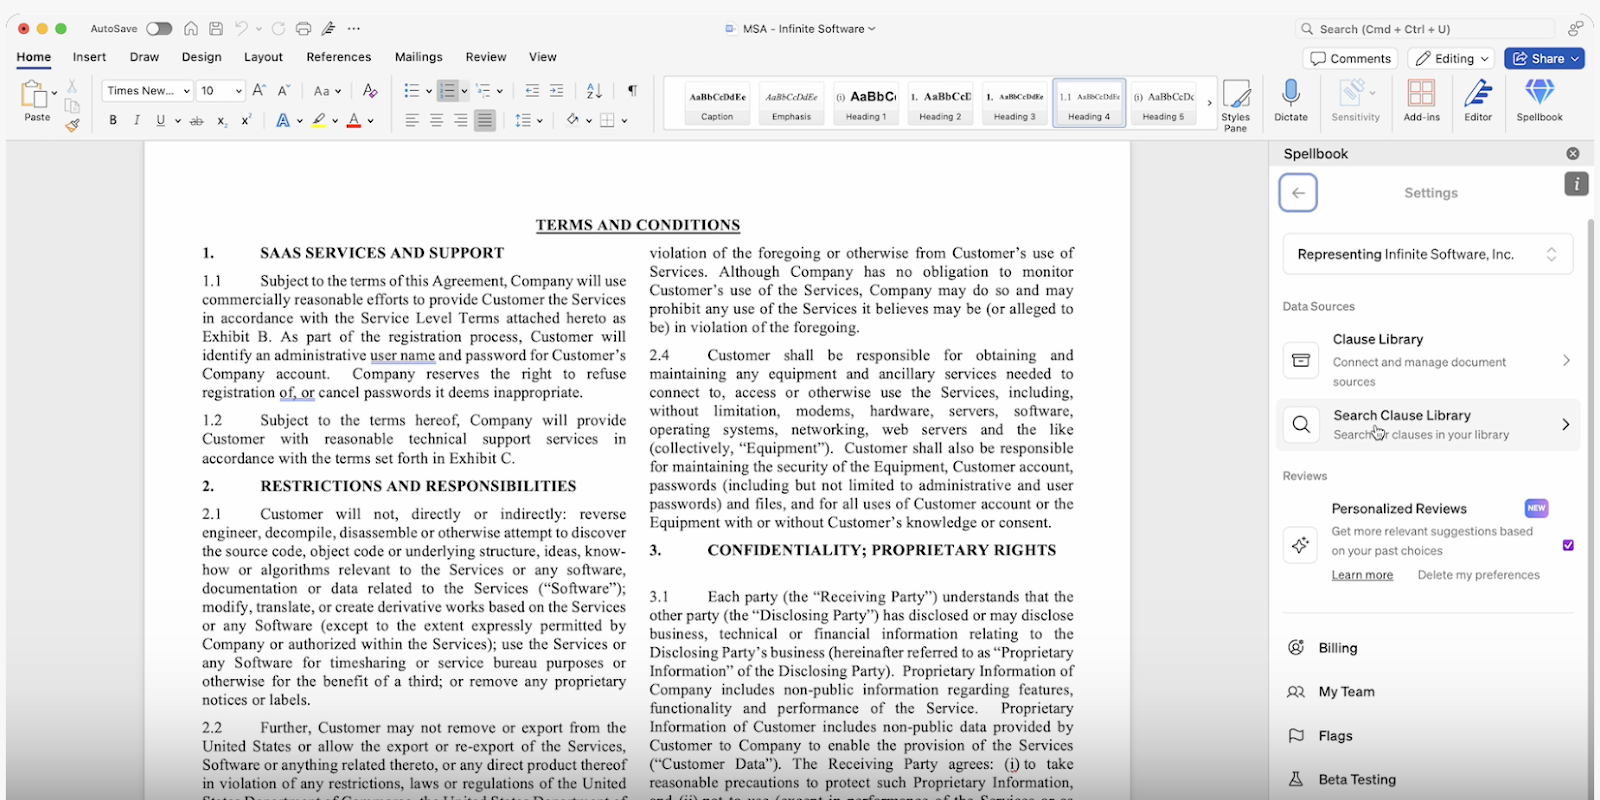
Task: Click the Paste clipboard icon
Action: coord(34,95)
